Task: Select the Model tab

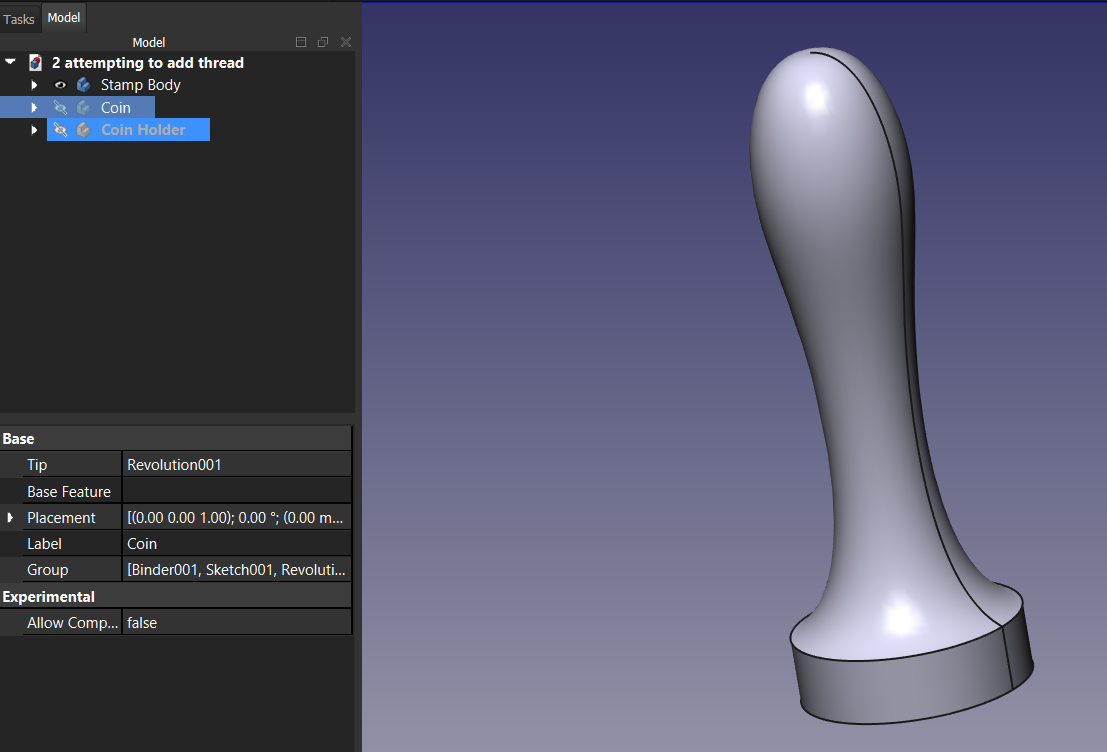Action: point(64,18)
